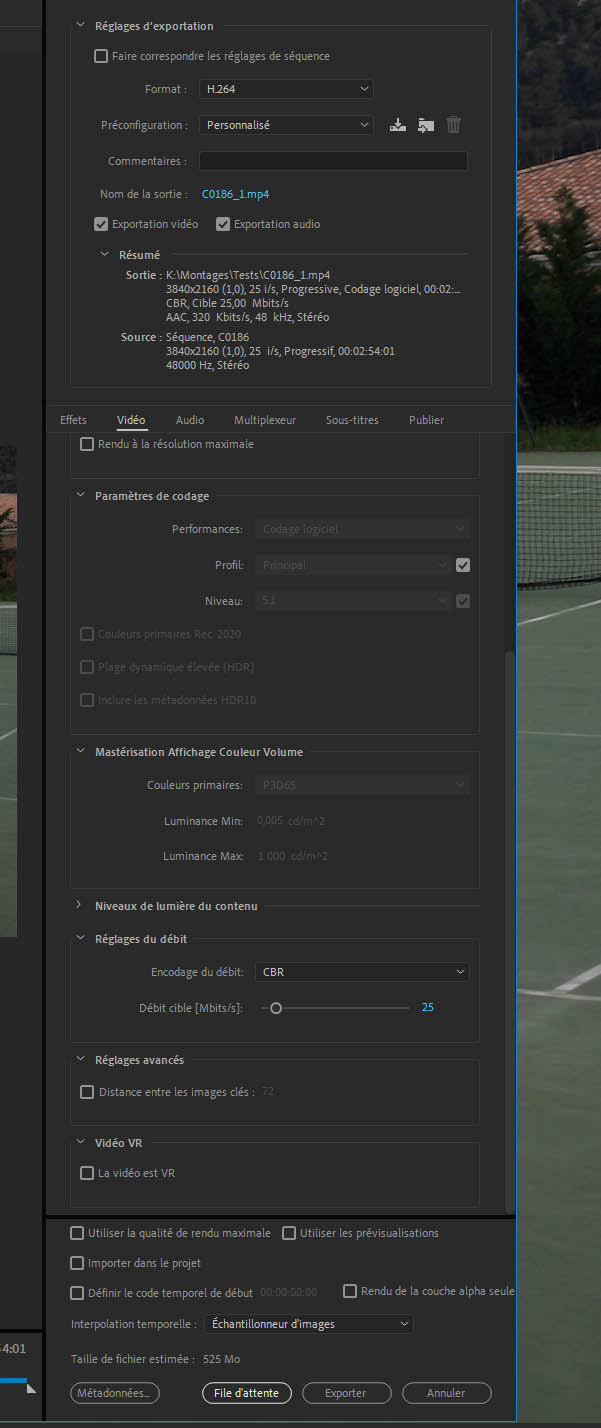The width and height of the screenshot is (601, 1428).
Task: Uncheck the Exportation vidéo checkbox
Action: 101,224
